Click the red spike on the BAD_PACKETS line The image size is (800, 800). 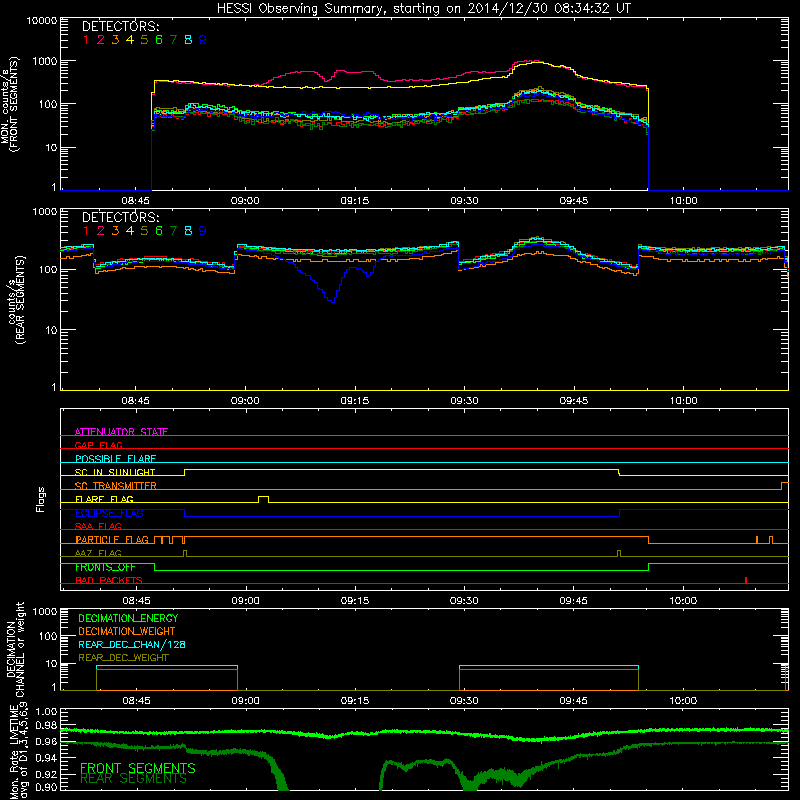pyautogui.click(x=746, y=580)
